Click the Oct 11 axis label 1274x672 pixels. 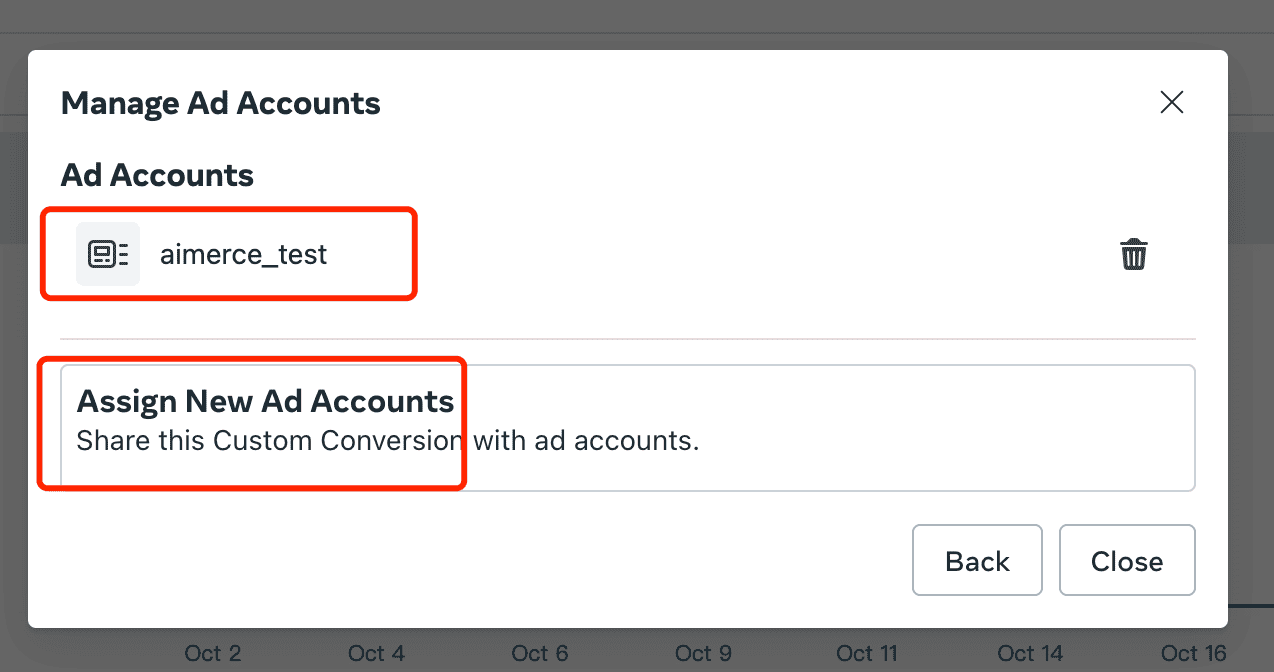coord(867,653)
